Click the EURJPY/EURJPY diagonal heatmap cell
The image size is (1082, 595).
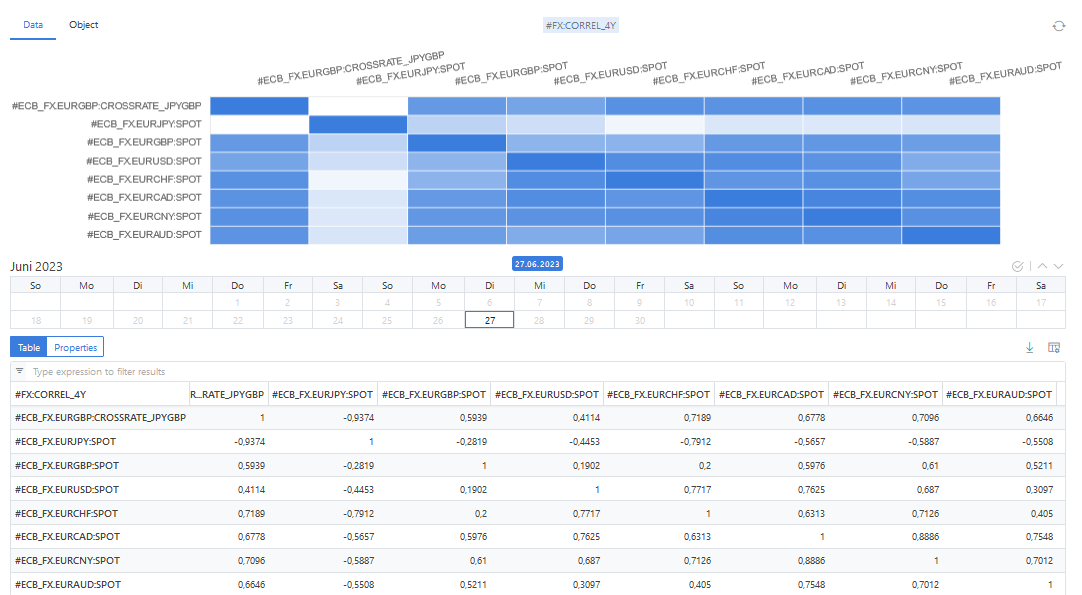pyautogui.click(x=358, y=125)
